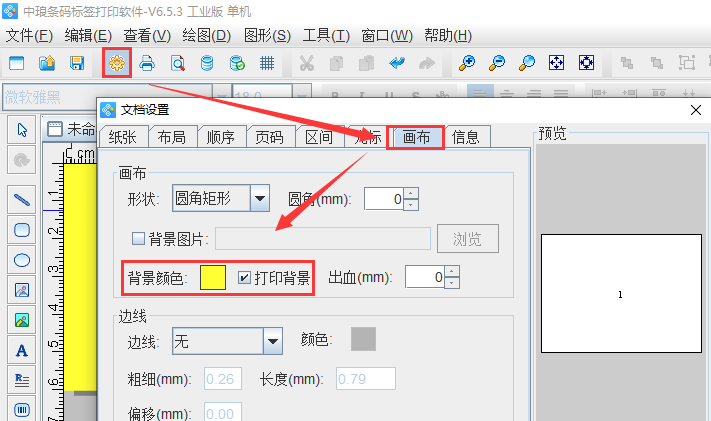Switch to the 布局 tab
This screenshot has height=421, width=711.
click(x=172, y=137)
